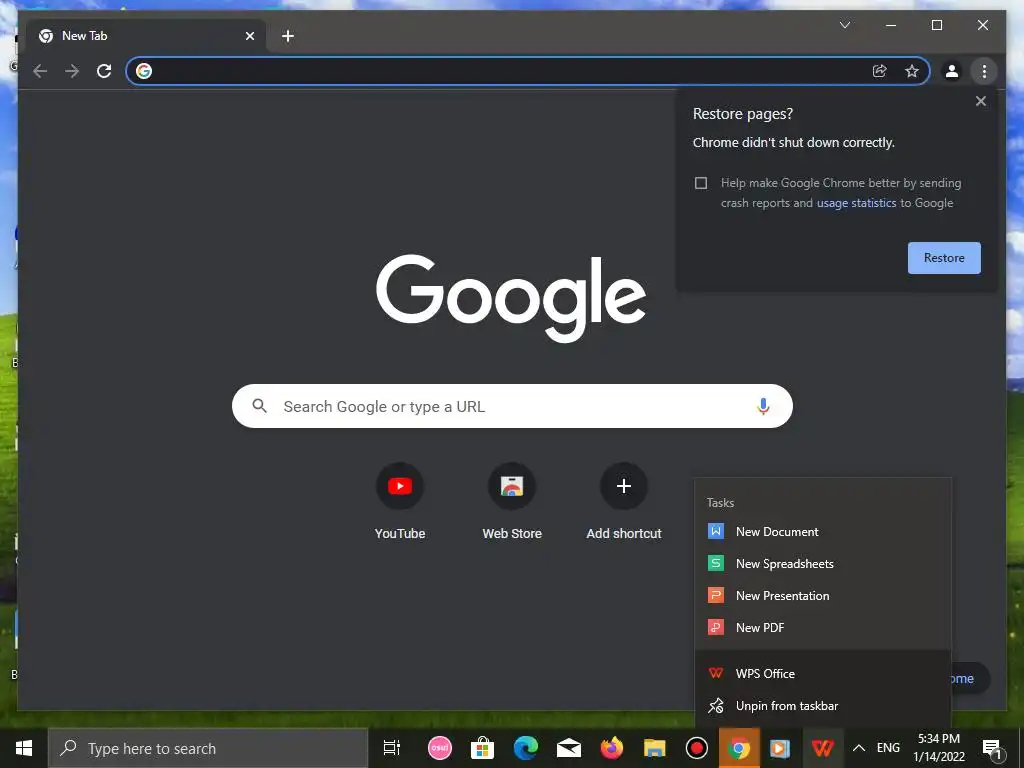Open the Mail app from taskbar

(x=568, y=748)
